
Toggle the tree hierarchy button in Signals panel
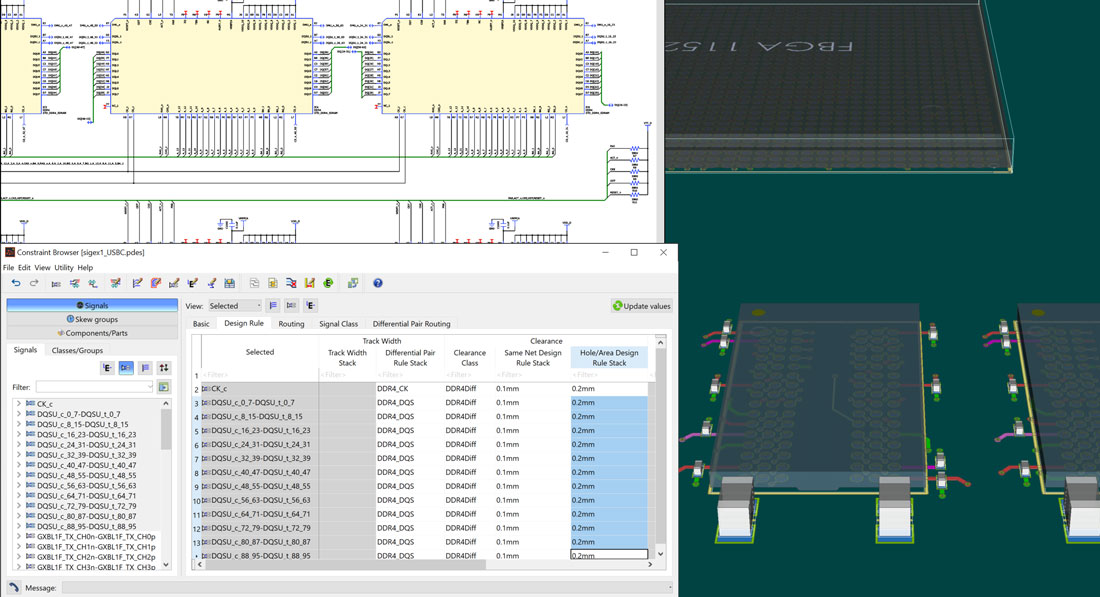[x=108, y=368]
